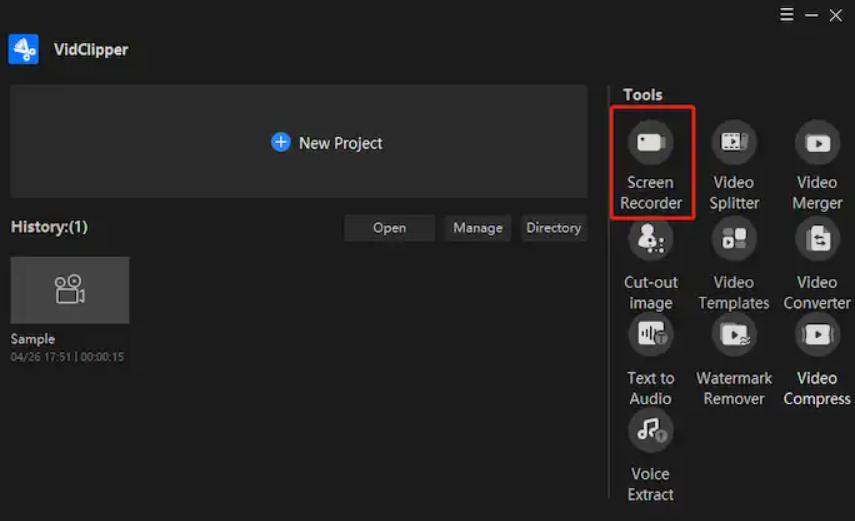Close the VidClipper window
855x521 pixels.
pyautogui.click(x=836, y=15)
